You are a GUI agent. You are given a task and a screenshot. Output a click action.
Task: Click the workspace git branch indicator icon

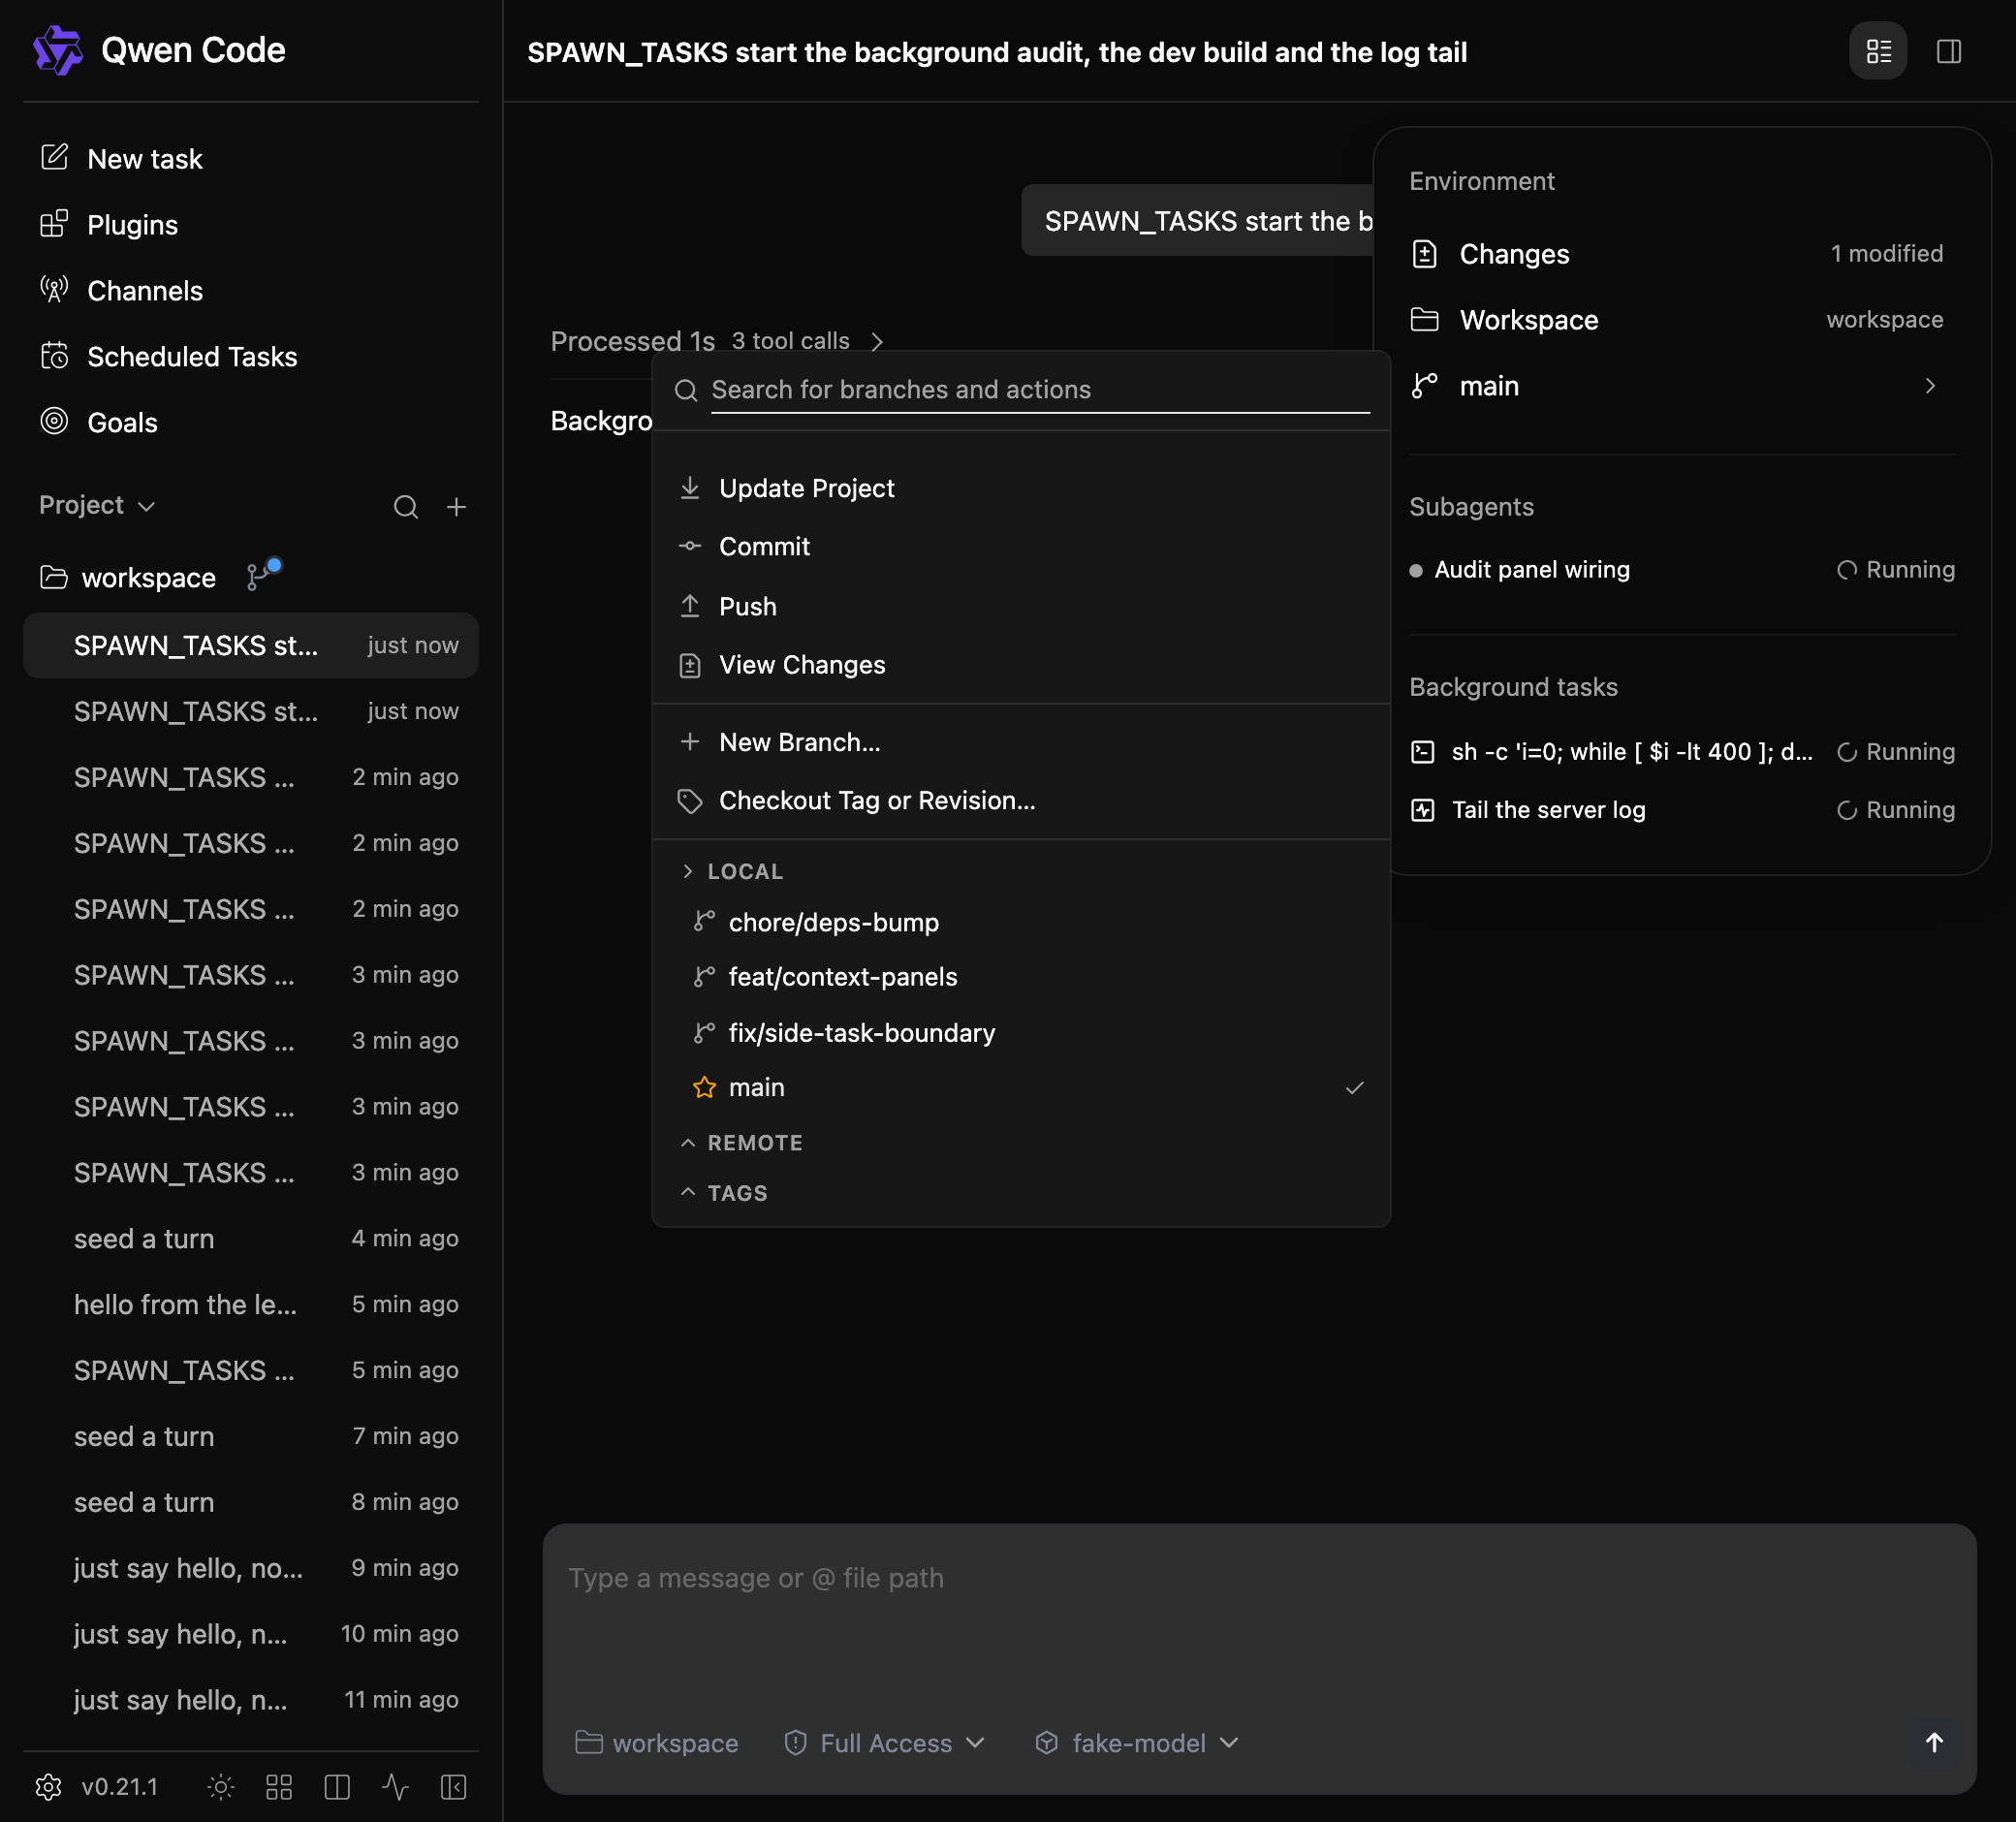point(263,574)
